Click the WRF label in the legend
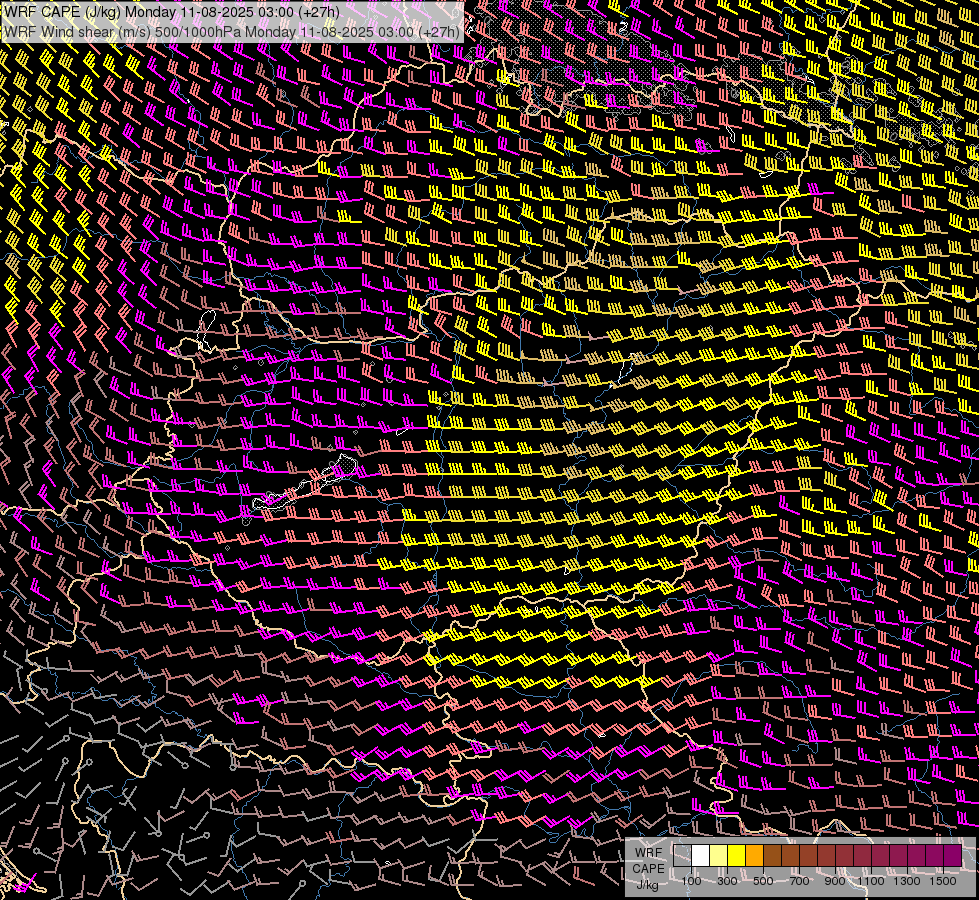Screen dimensions: 979x900 (x=649, y=853)
